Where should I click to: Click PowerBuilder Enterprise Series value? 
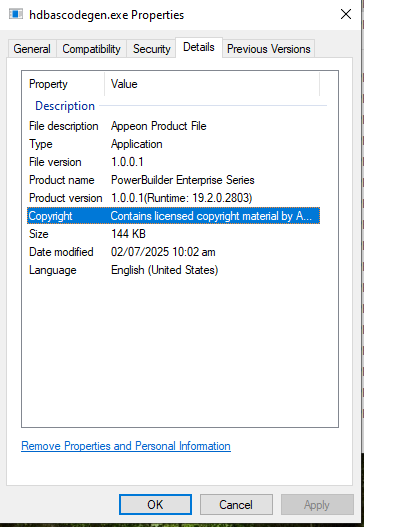183,180
